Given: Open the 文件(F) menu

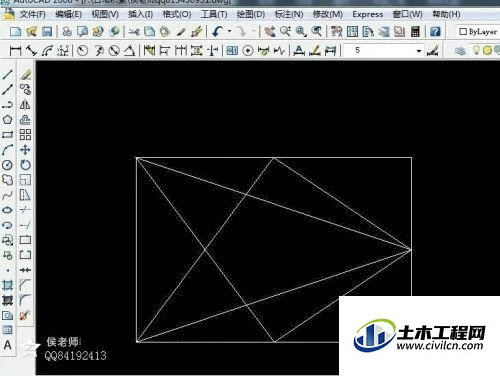Looking at the screenshot, I should coord(32,14).
